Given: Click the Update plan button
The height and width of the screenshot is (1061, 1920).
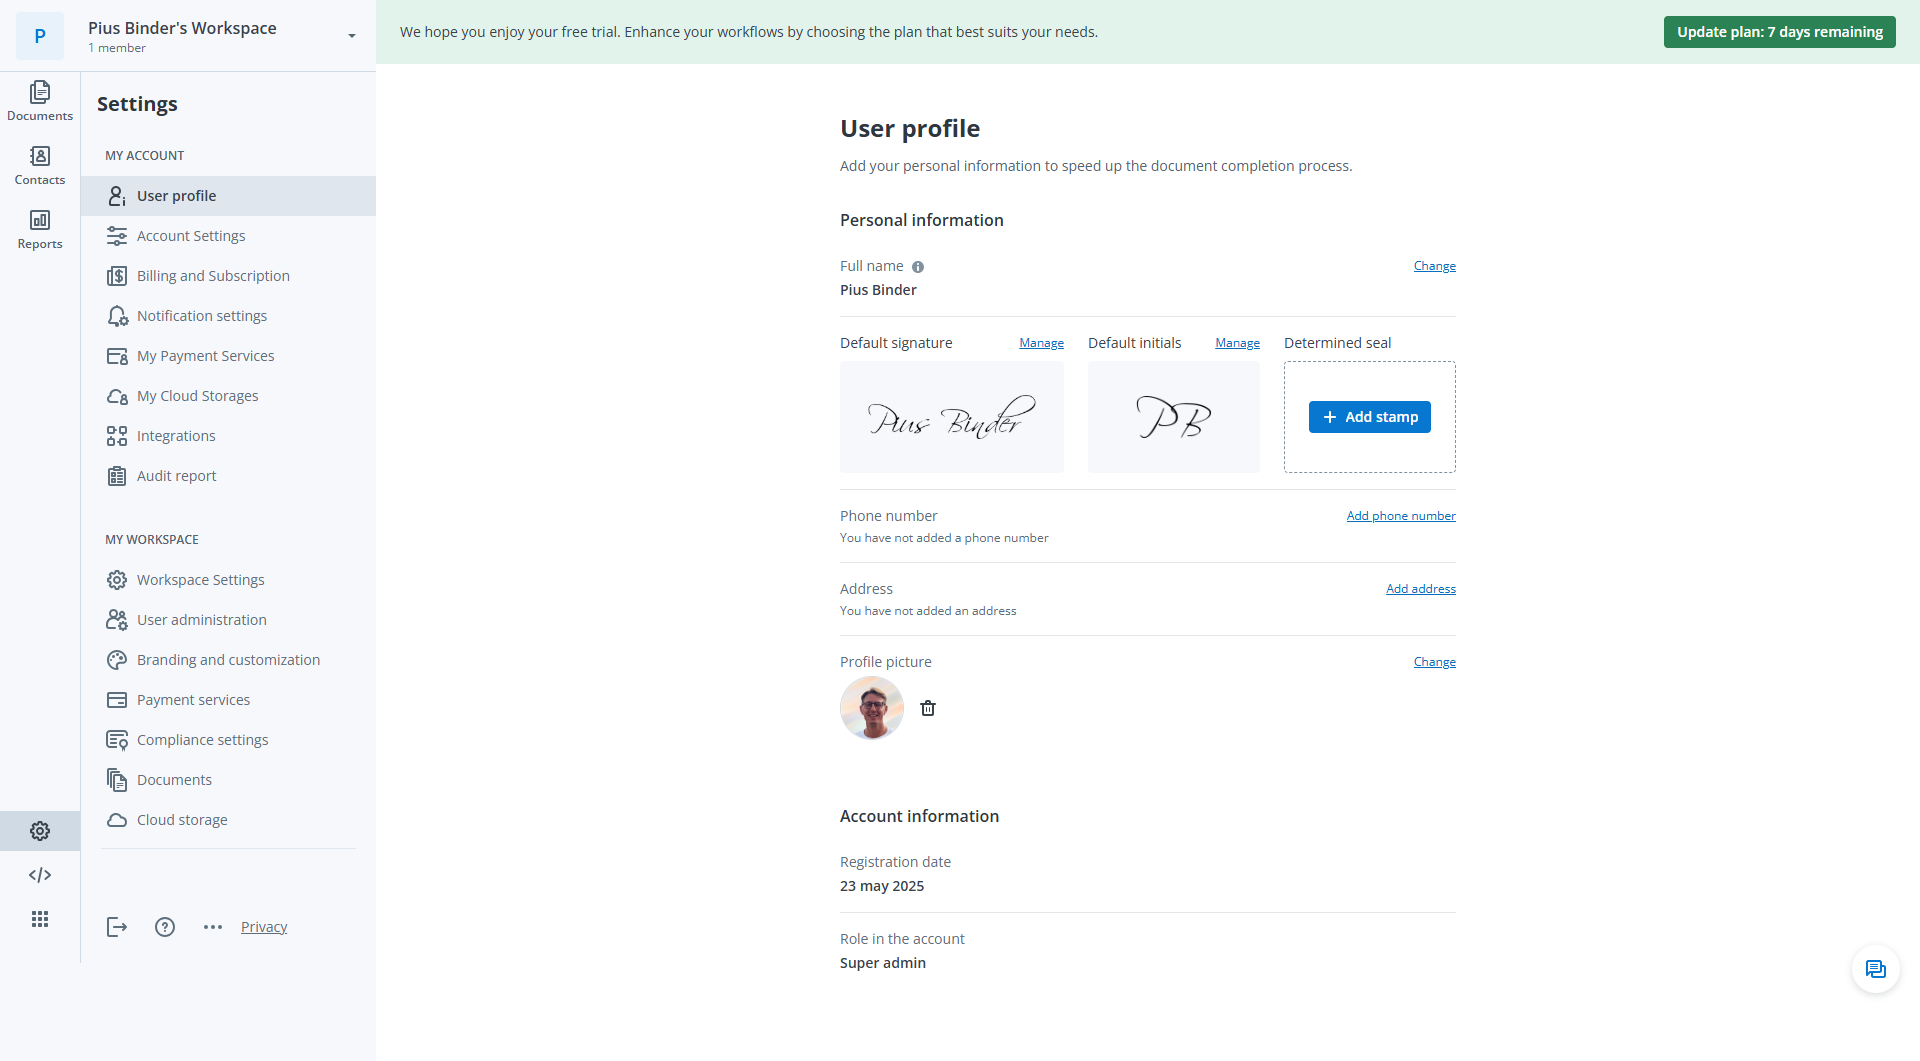Looking at the screenshot, I should [x=1779, y=32].
